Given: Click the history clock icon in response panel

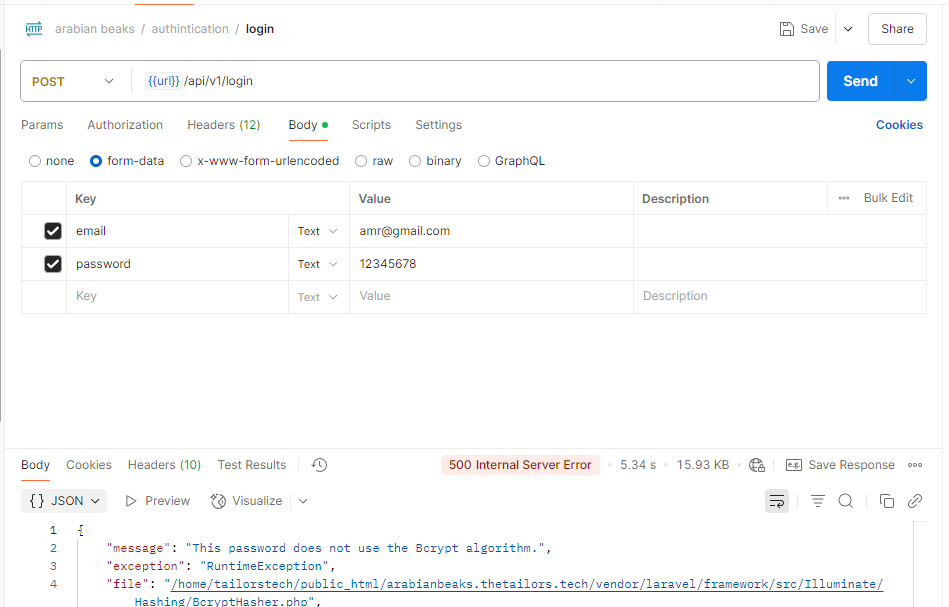Looking at the screenshot, I should tap(319, 465).
